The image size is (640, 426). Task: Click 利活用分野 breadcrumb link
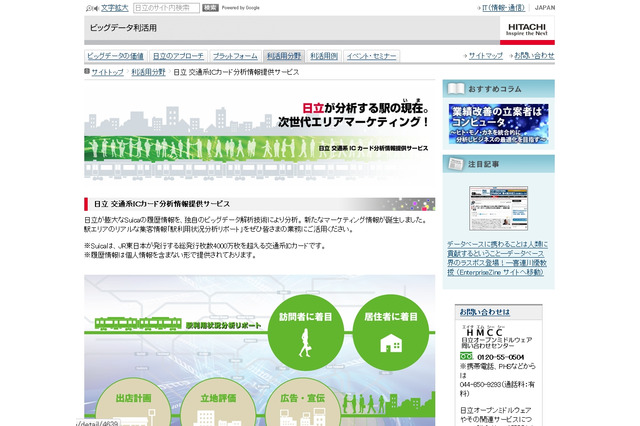click(x=148, y=72)
